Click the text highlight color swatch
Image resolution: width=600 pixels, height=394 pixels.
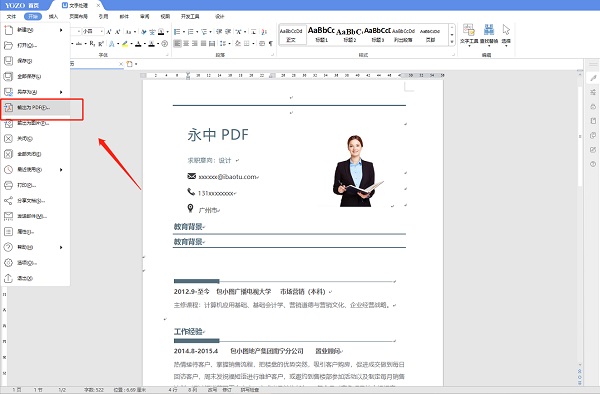(x=125, y=44)
